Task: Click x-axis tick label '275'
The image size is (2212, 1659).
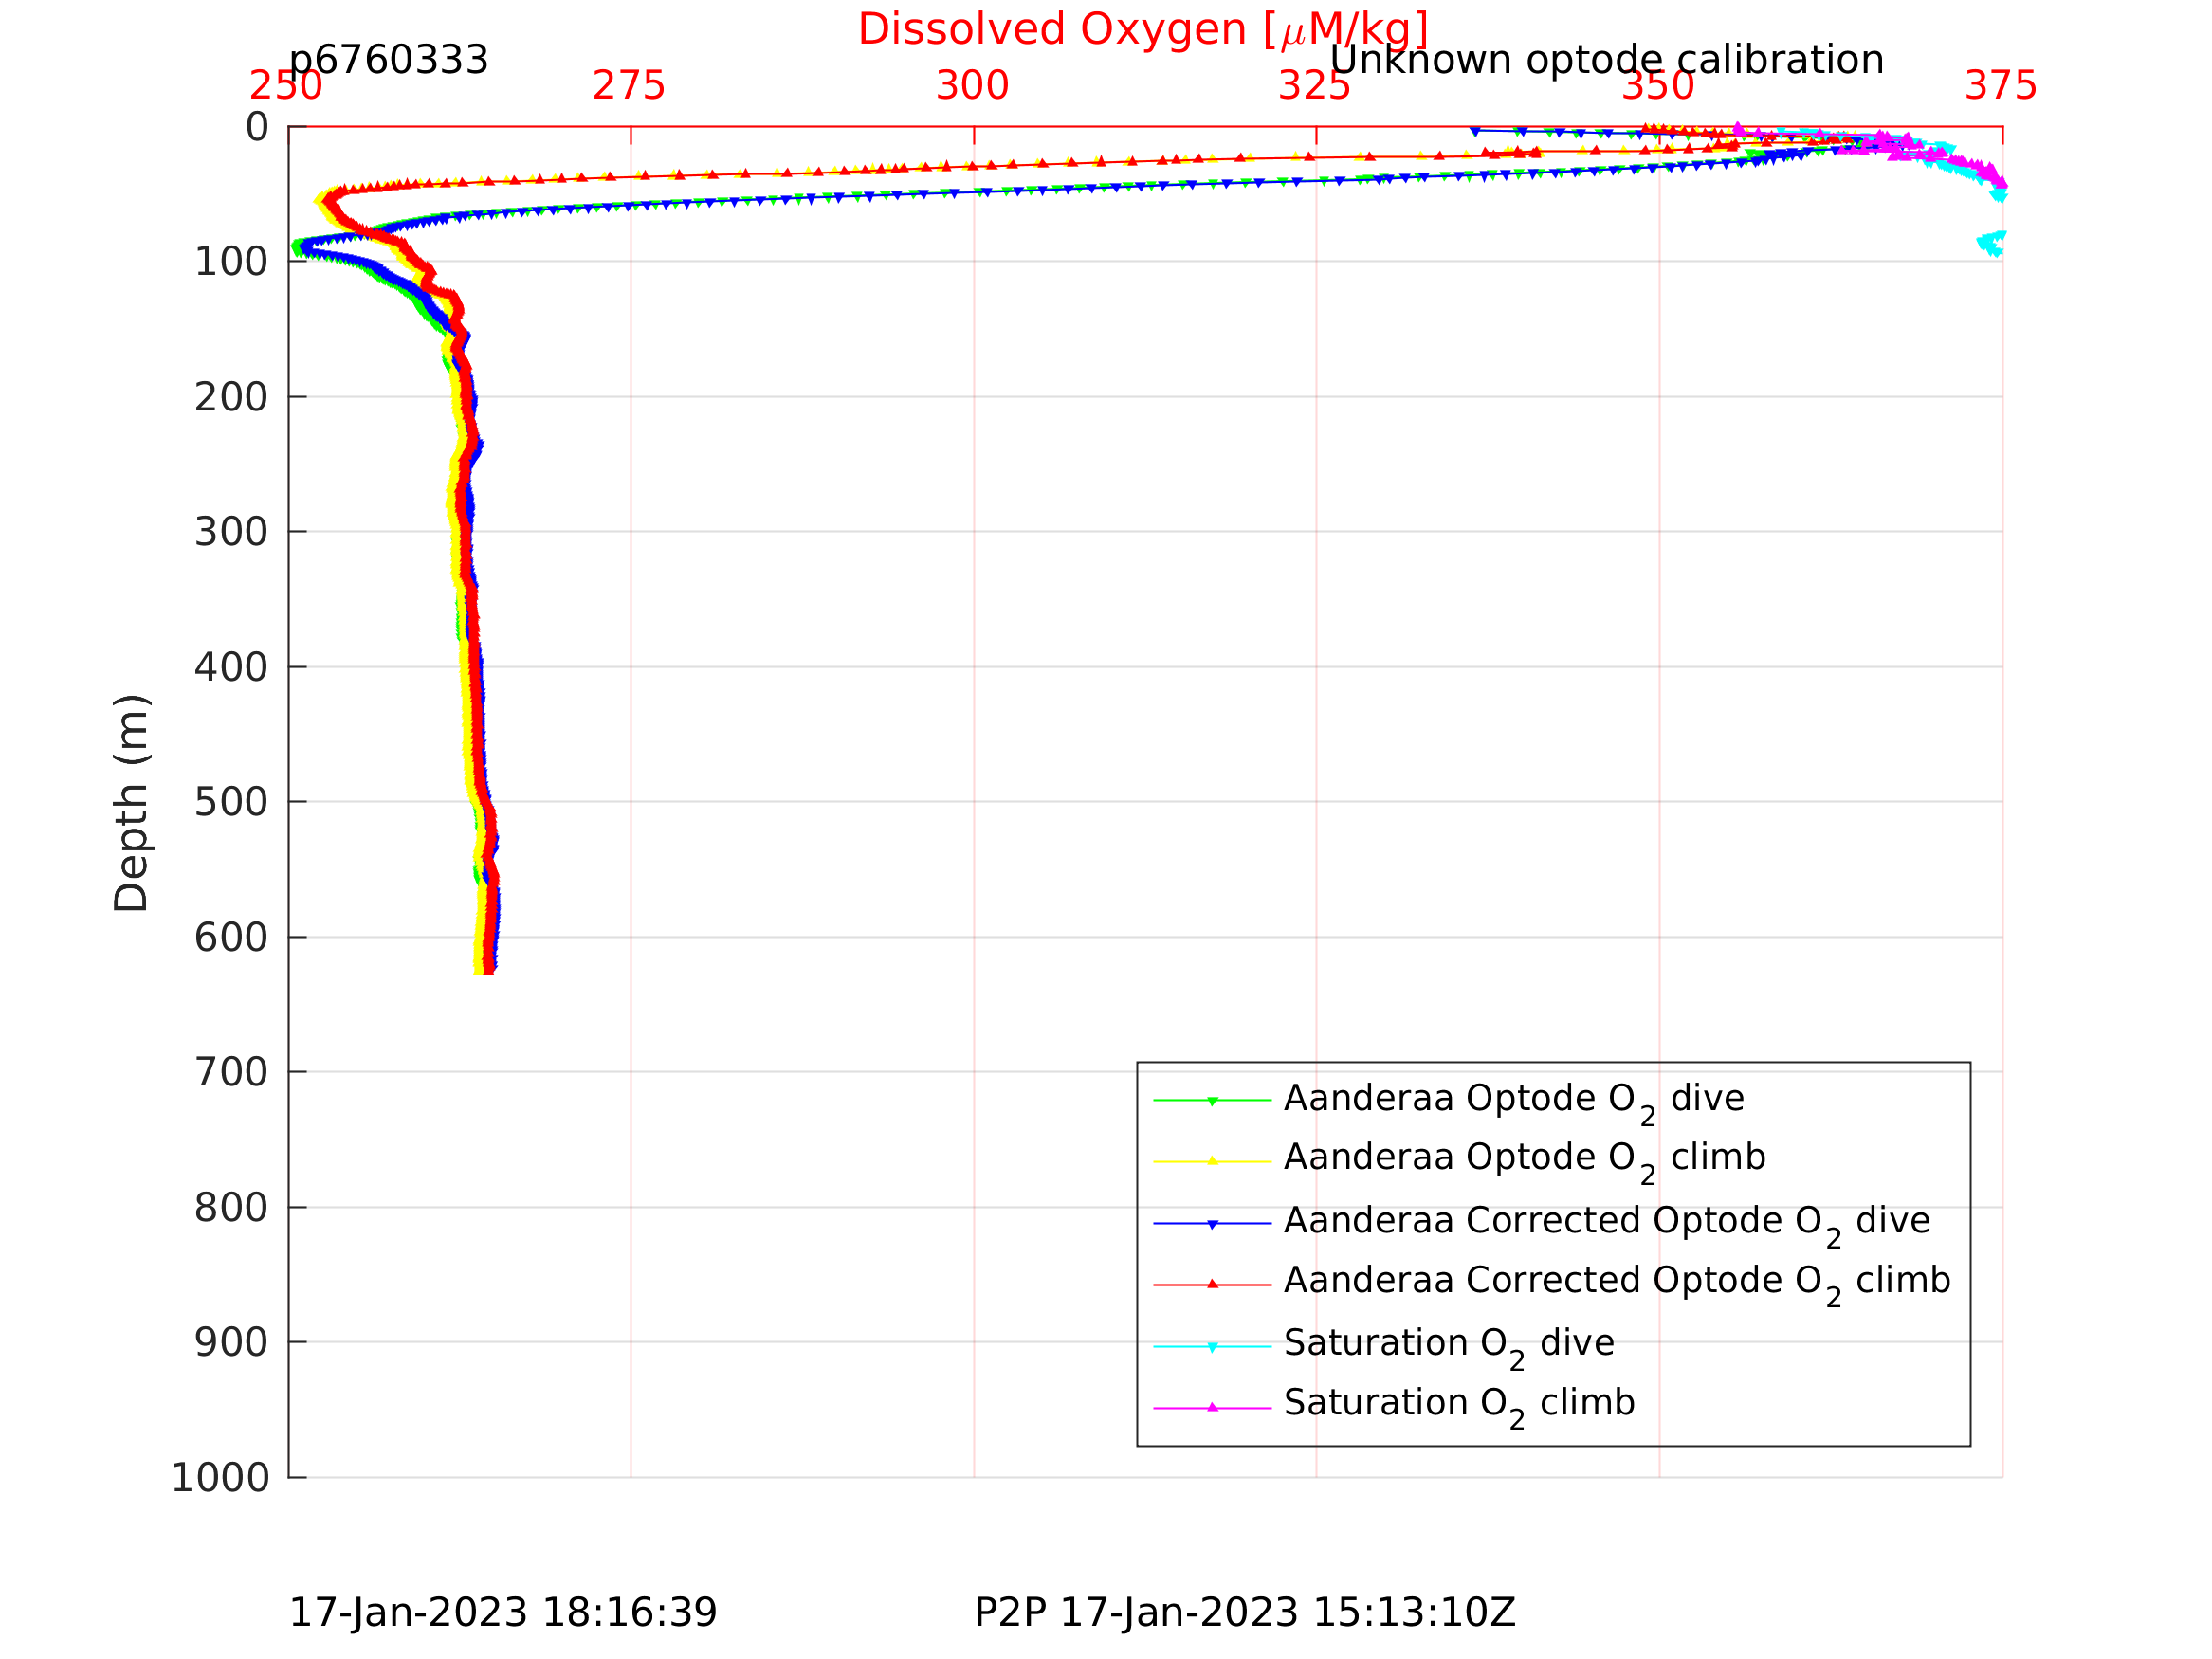Action: [x=629, y=86]
